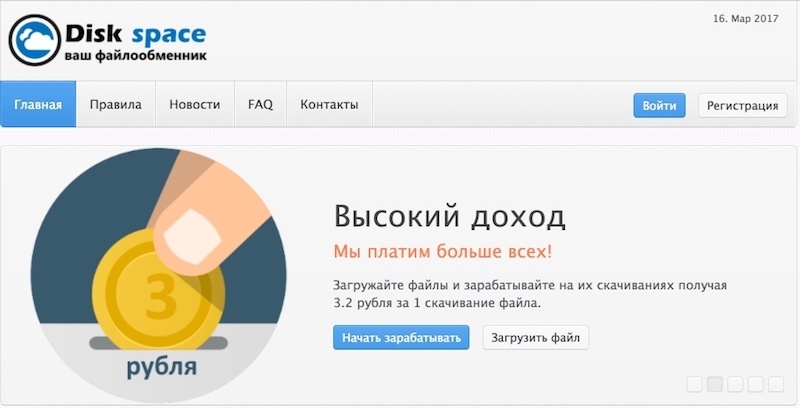Click the Войти login button
Screen dimensions: 800x408
(659, 106)
